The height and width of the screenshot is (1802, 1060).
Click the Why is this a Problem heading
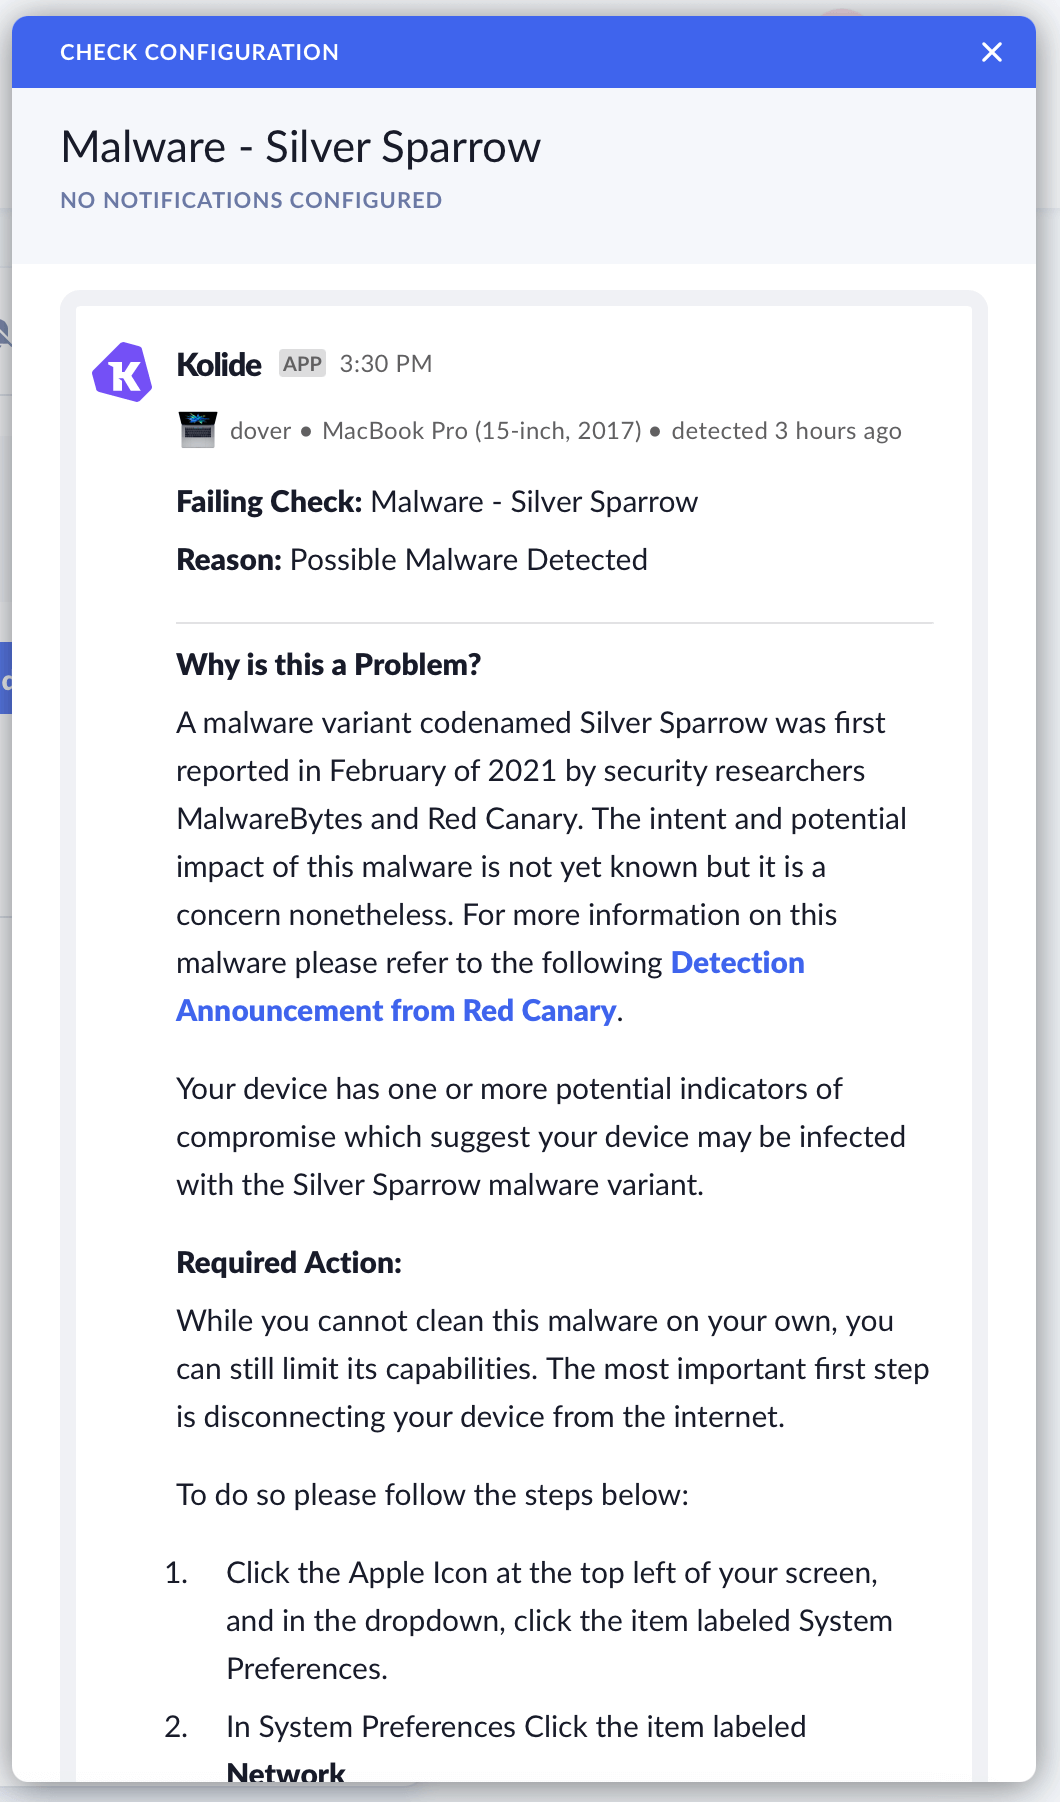point(329,664)
